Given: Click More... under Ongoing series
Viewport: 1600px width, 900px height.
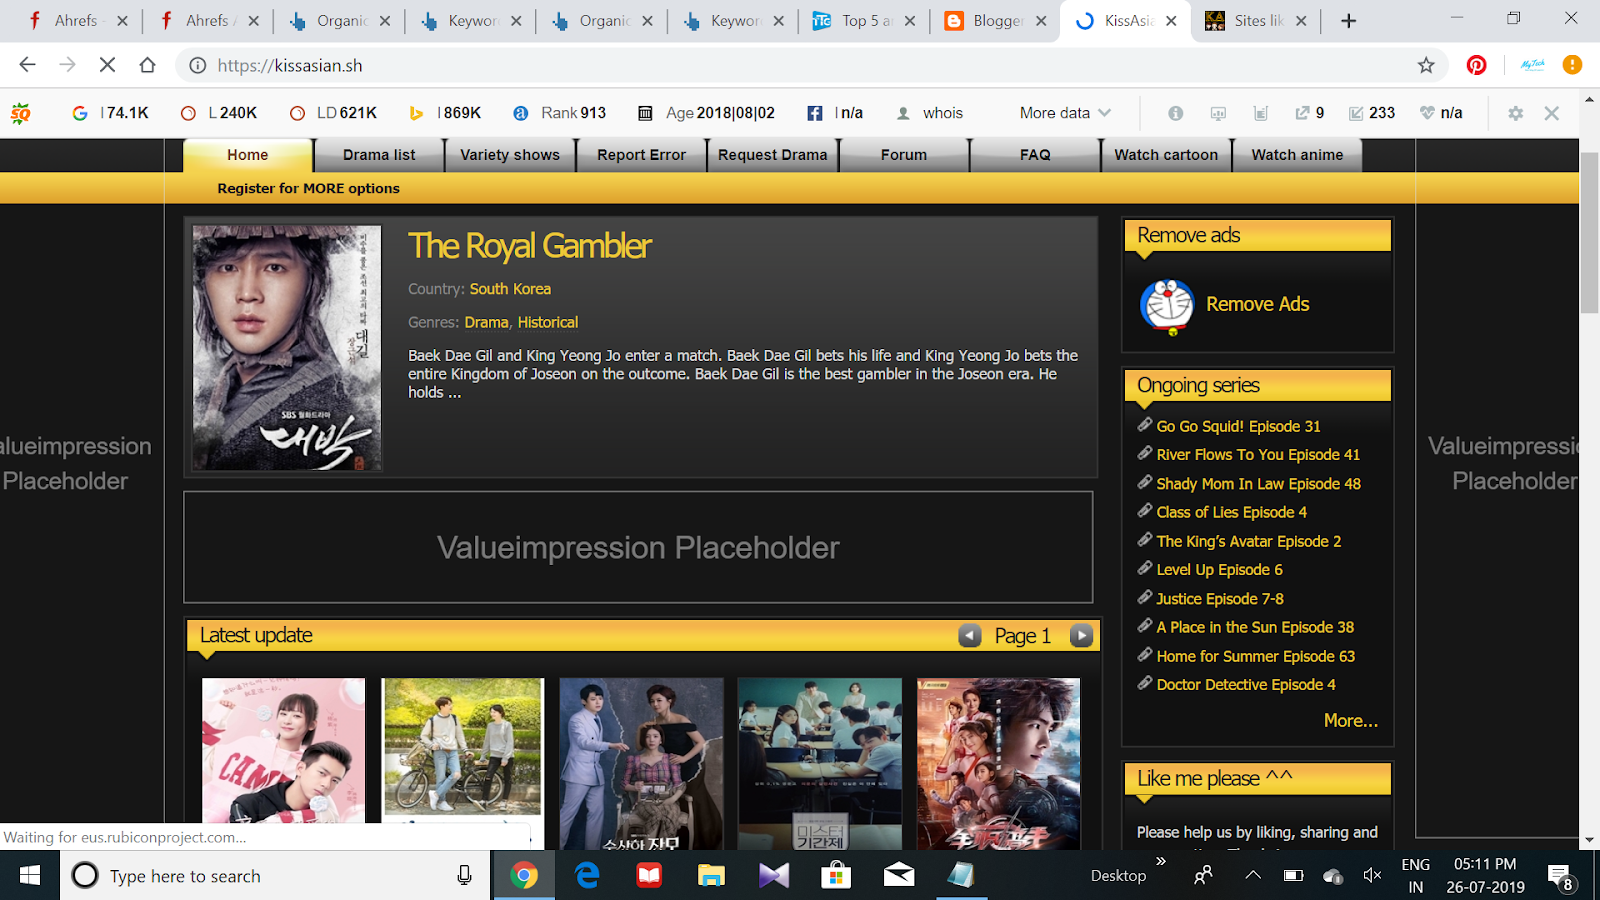Looking at the screenshot, I should pos(1351,721).
